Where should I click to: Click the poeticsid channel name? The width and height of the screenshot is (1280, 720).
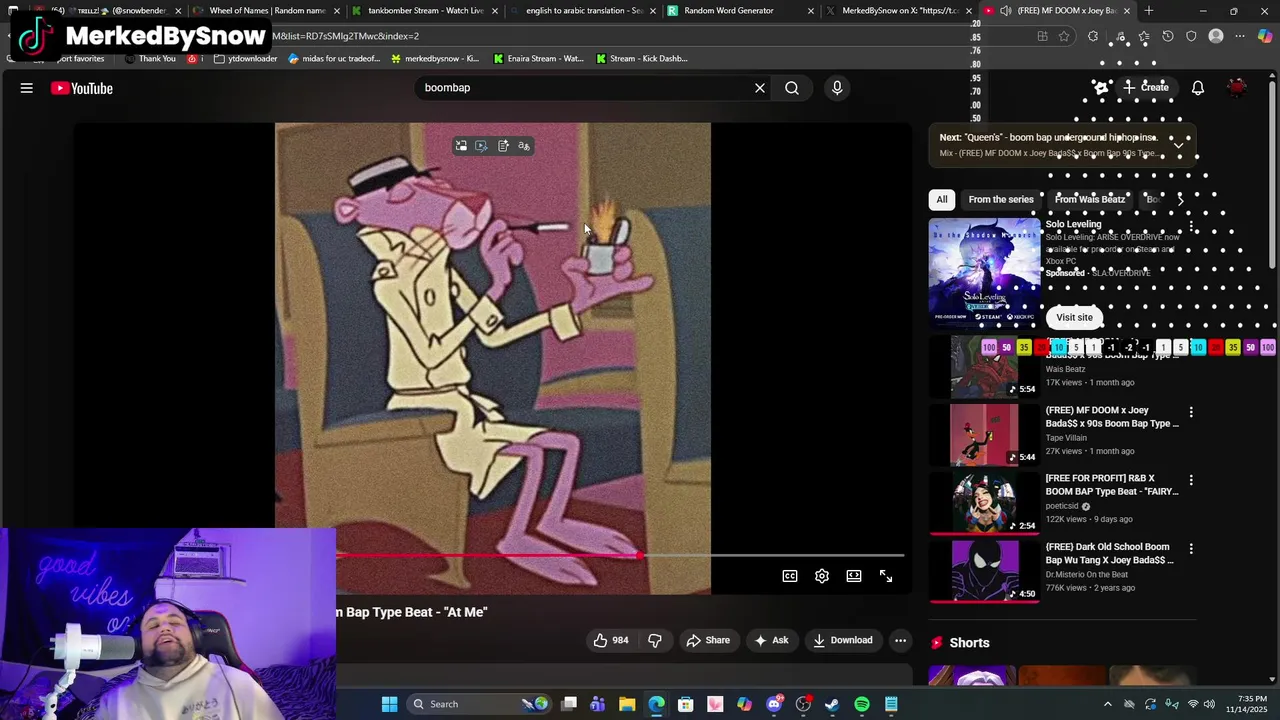[1062, 506]
